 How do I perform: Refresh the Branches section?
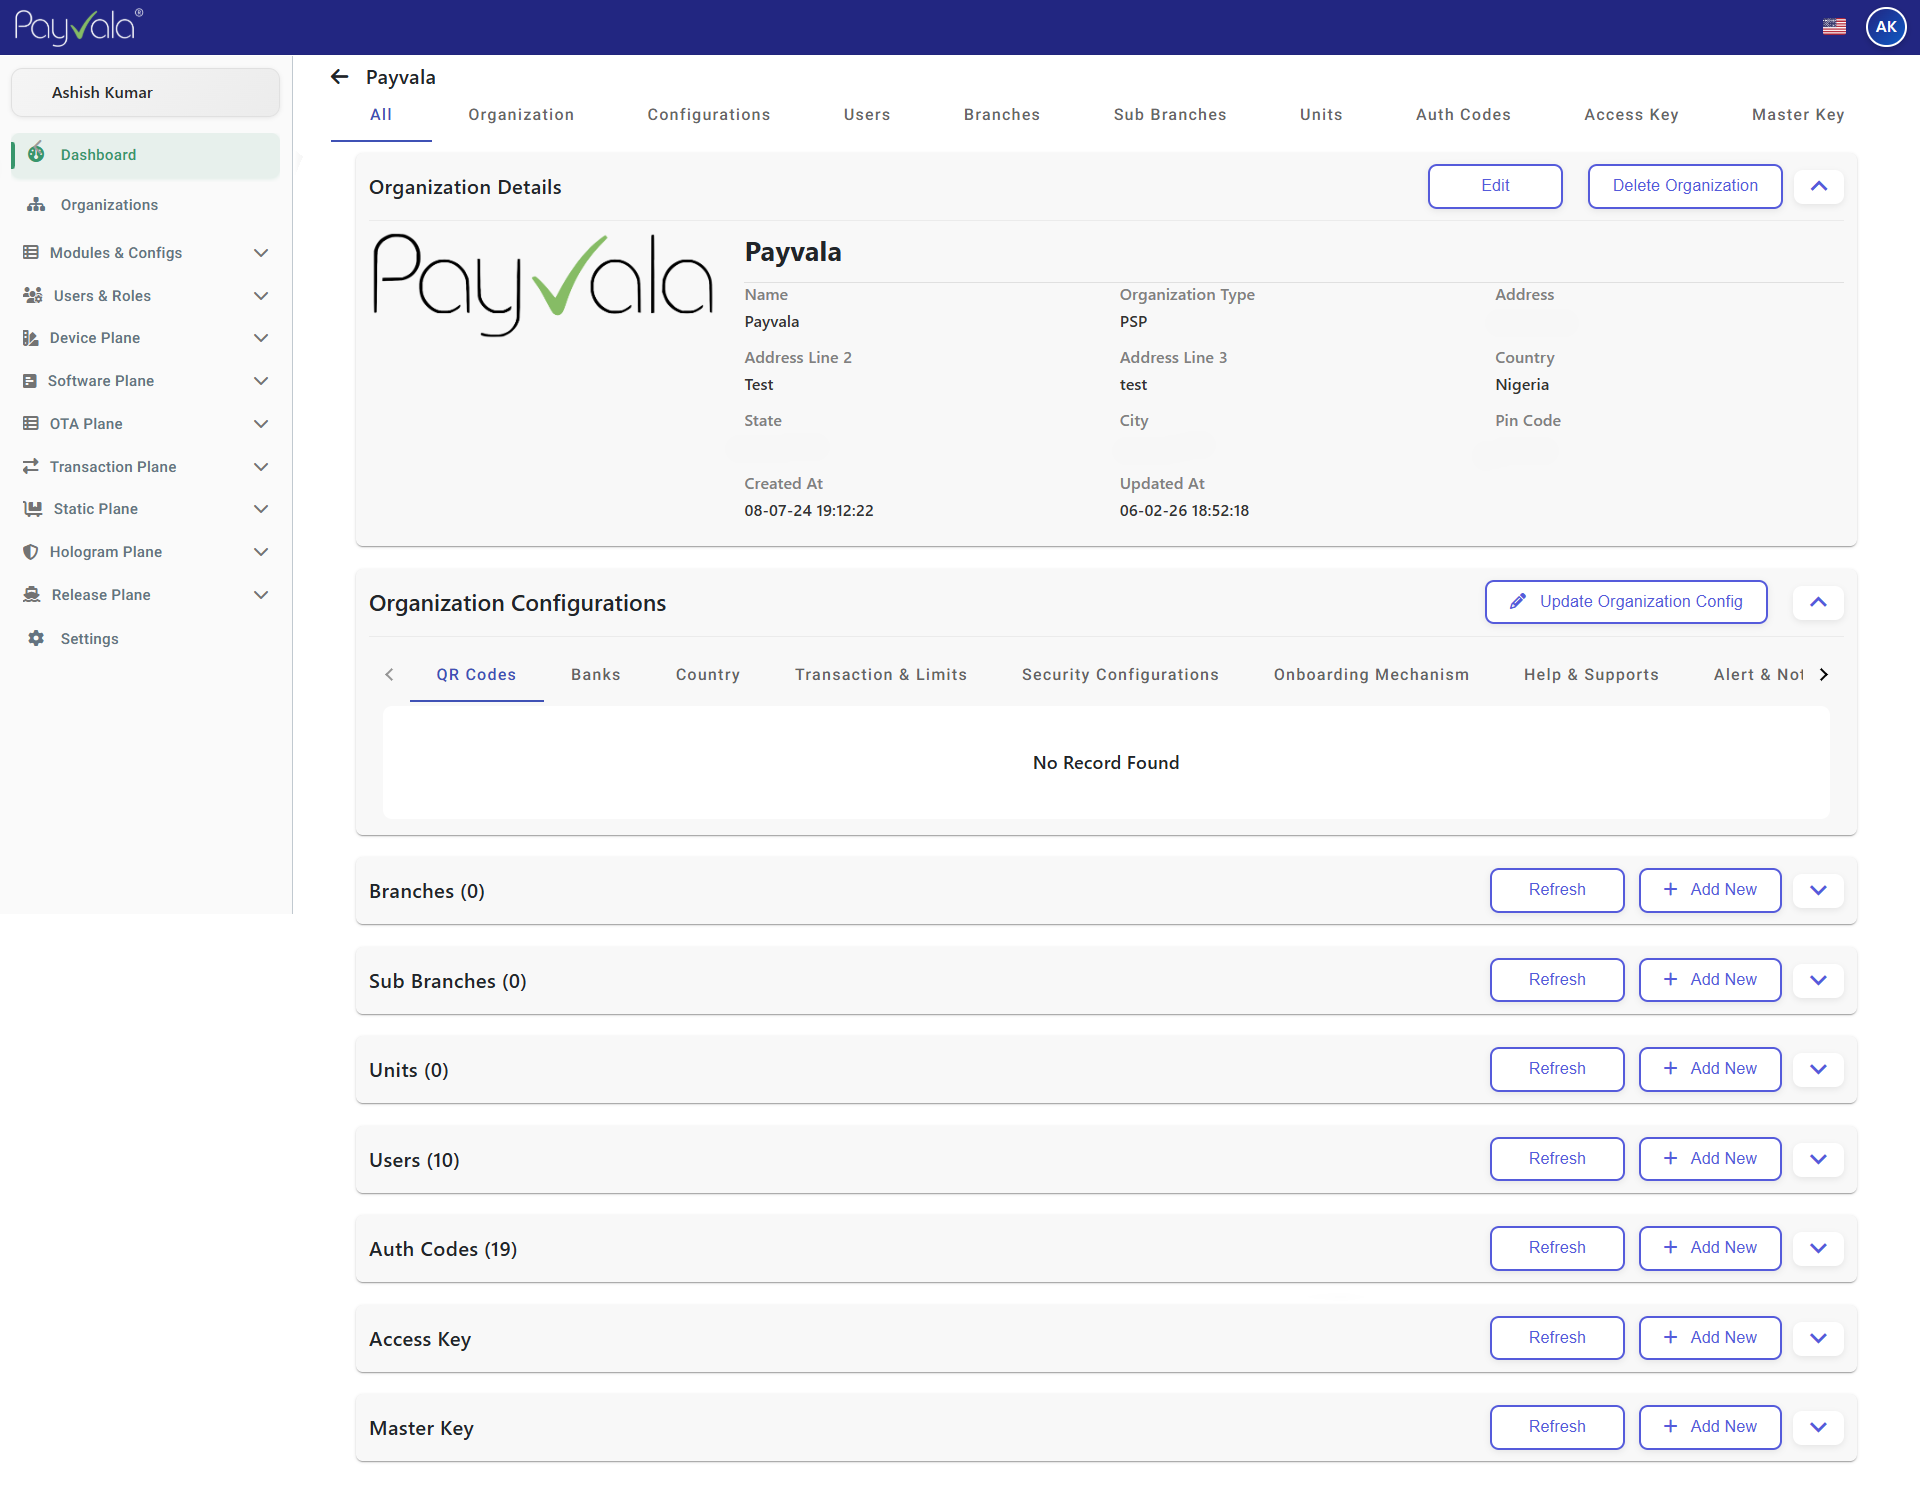click(x=1557, y=890)
